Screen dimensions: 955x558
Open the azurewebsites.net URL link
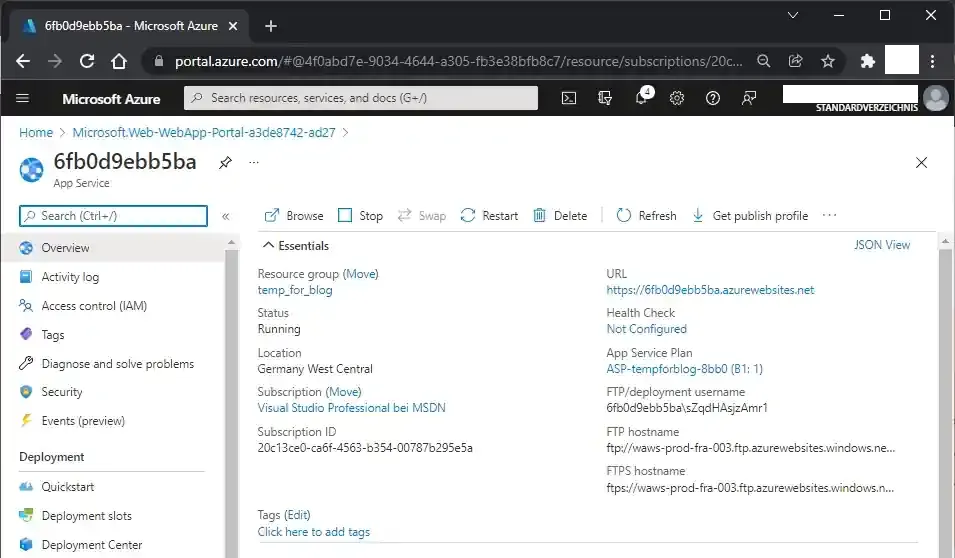click(x=710, y=290)
